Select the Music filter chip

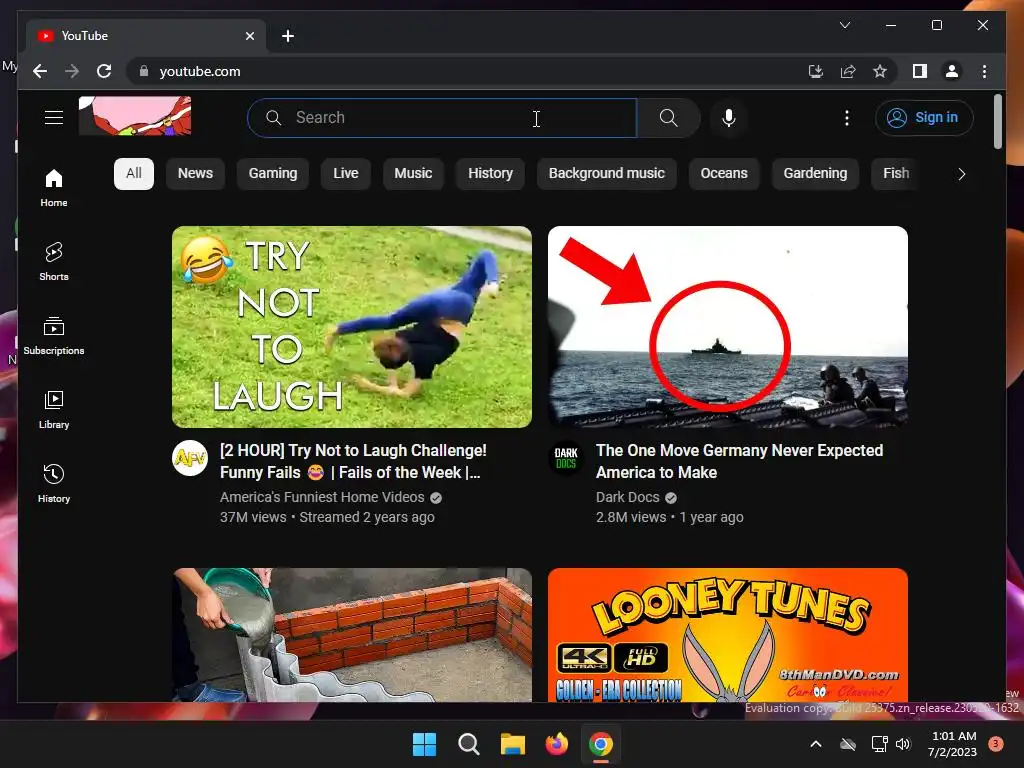(x=413, y=174)
